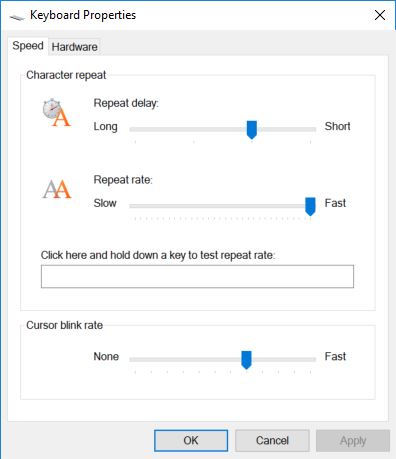This screenshot has height=459, width=396.
Task: Set cursor blink rate near Fast end
Action: click(x=310, y=359)
